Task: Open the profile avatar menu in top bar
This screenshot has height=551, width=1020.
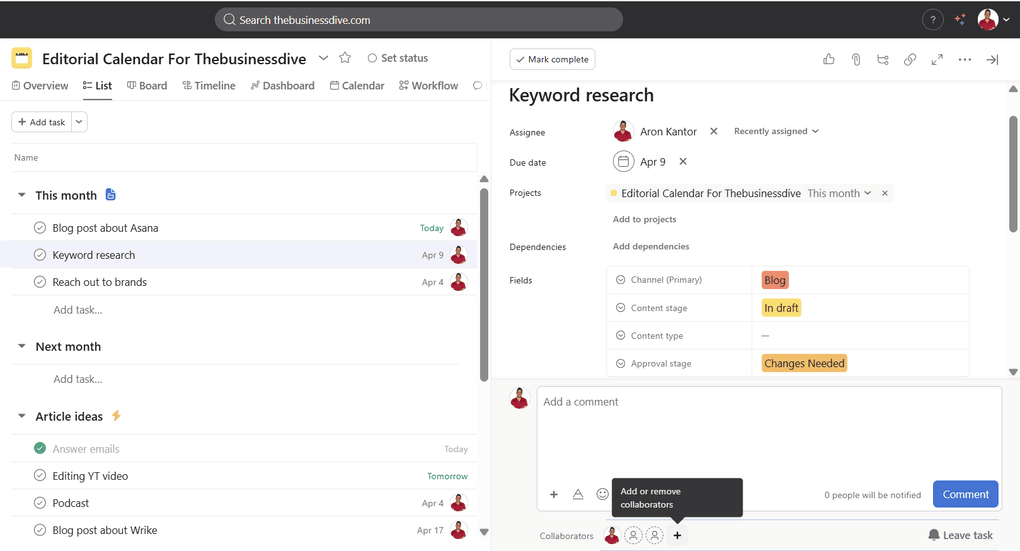Action: (993, 20)
